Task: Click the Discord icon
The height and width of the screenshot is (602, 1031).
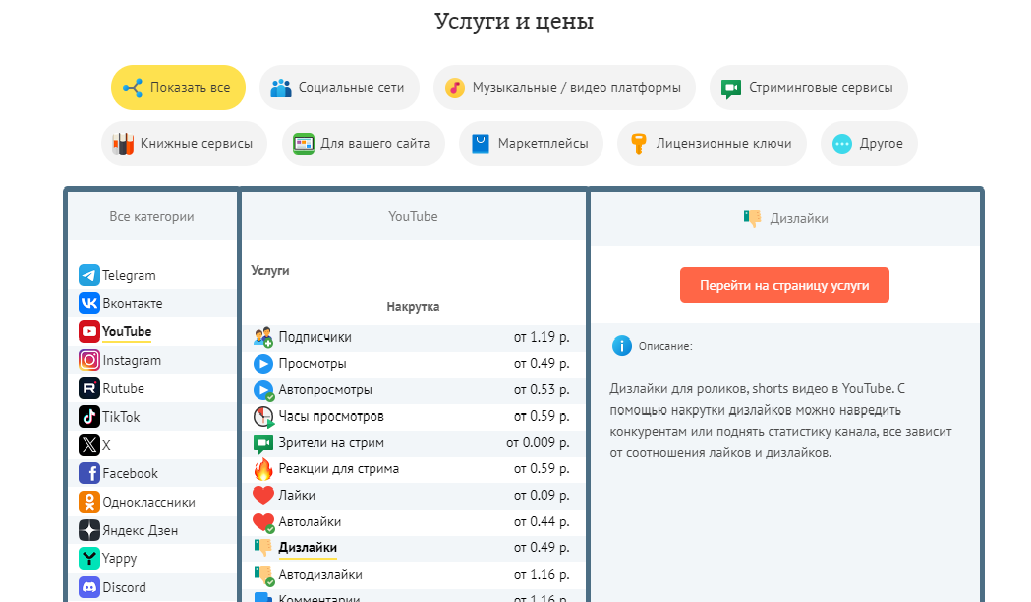Action: [89, 587]
